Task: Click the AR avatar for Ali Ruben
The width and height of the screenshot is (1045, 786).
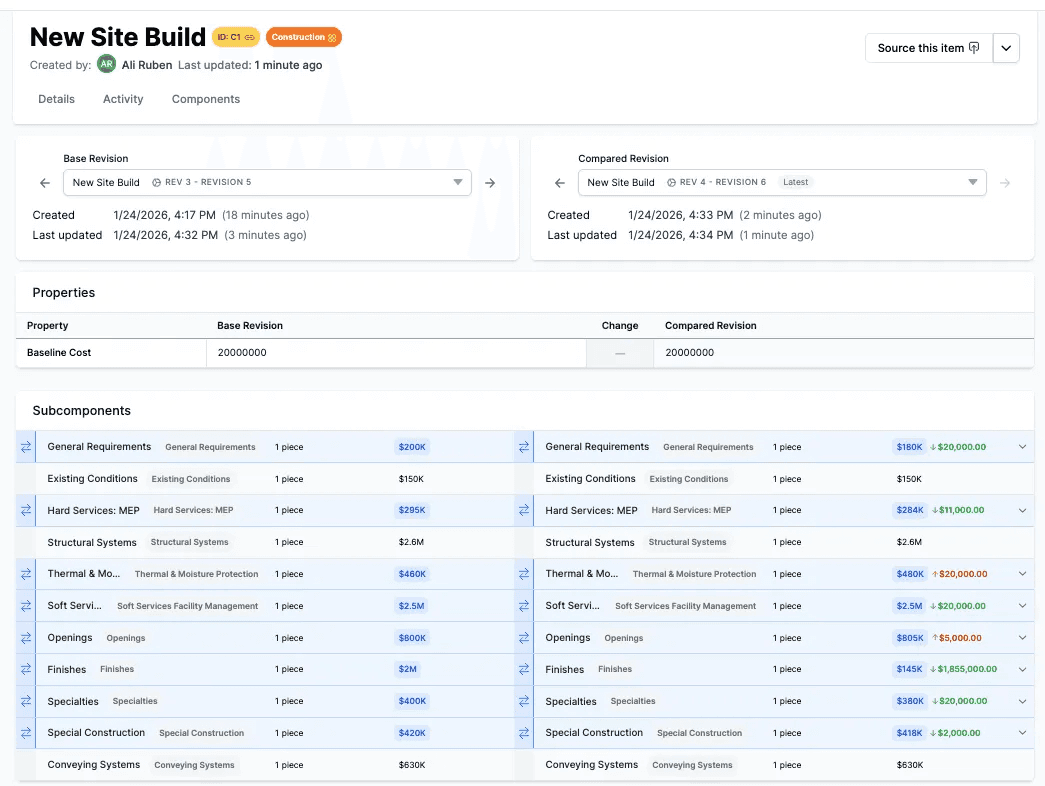Action: click(107, 64)
